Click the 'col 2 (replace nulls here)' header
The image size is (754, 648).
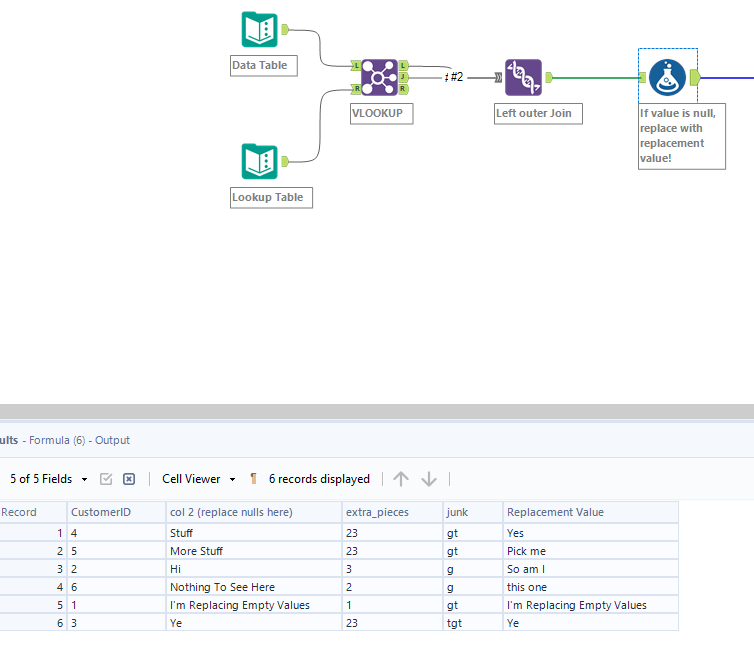[254, 512]
